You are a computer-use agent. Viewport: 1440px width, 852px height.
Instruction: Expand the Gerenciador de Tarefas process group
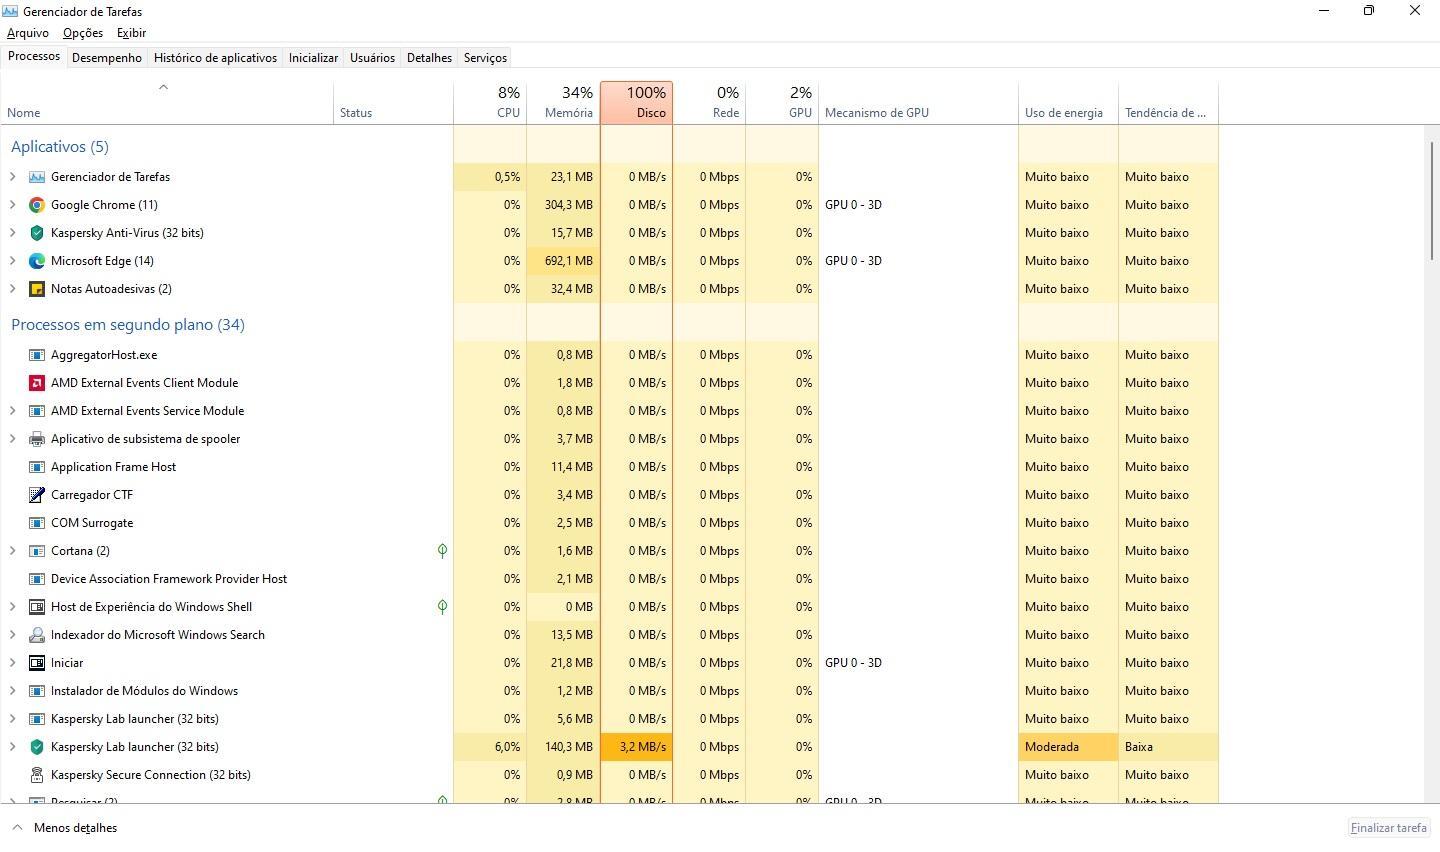pyautogui.click(x=12, y=177)
